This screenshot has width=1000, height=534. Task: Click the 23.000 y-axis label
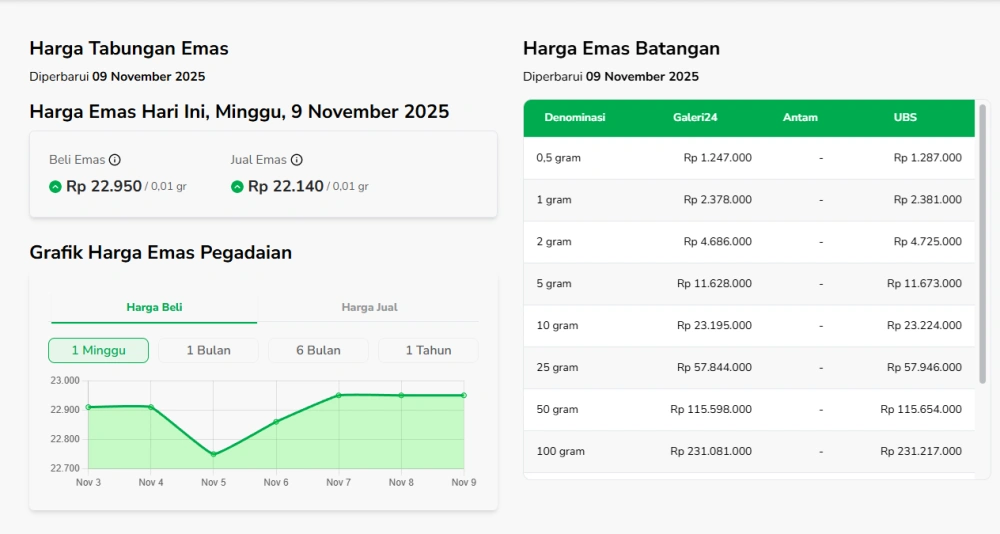65,381
